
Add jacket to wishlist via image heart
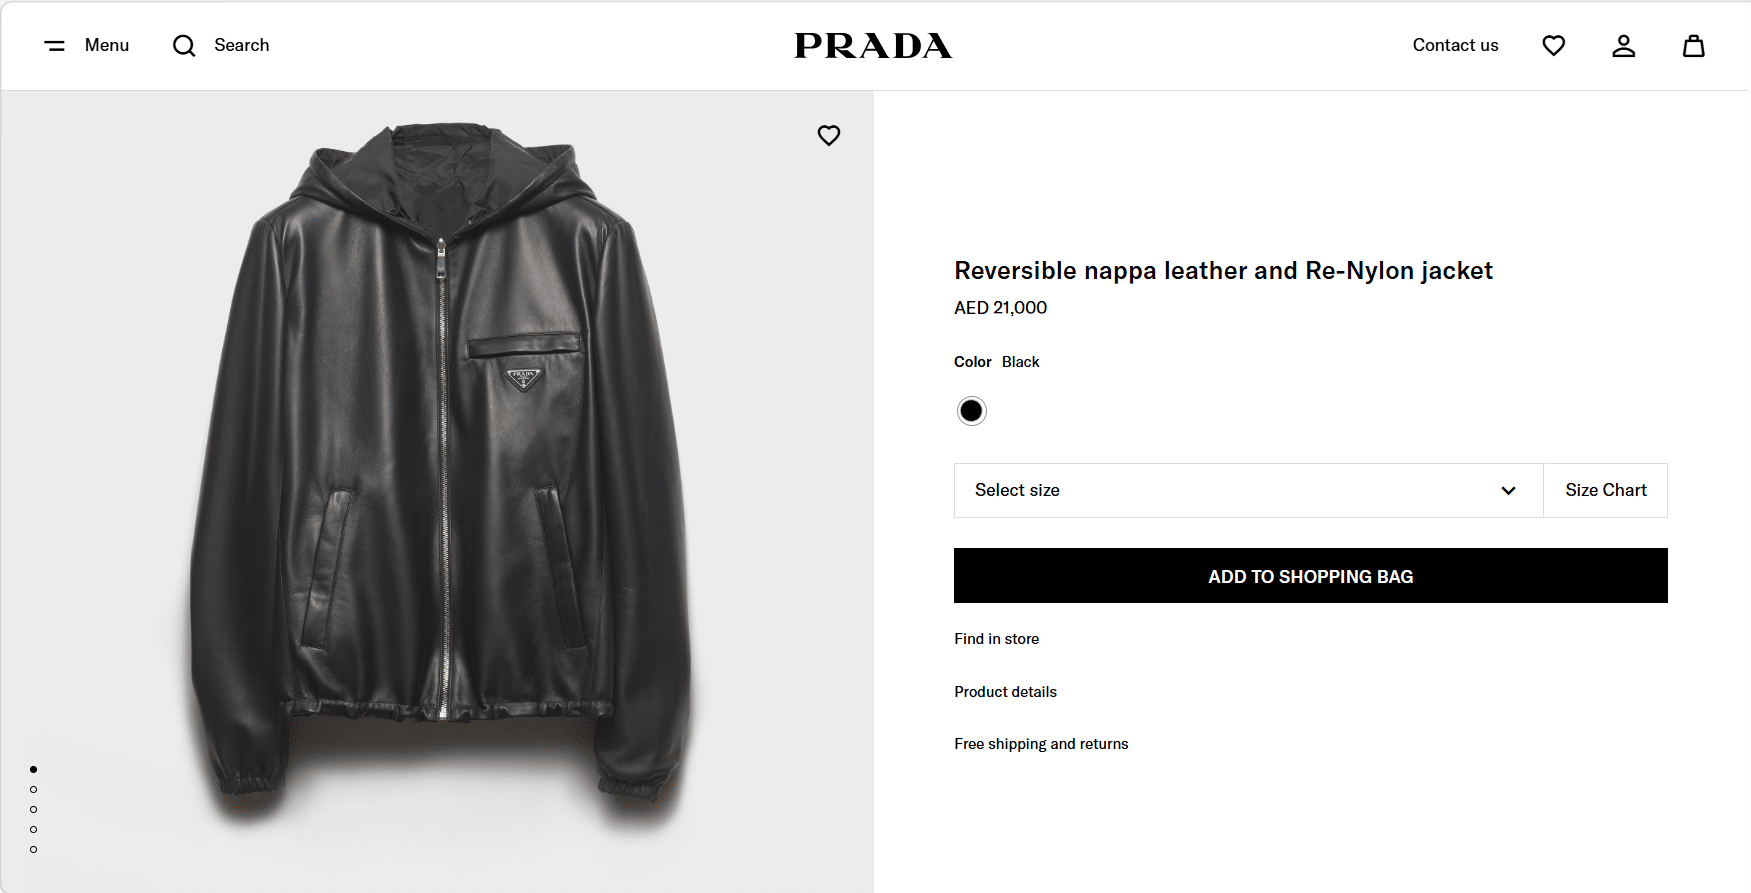point(829,135)
